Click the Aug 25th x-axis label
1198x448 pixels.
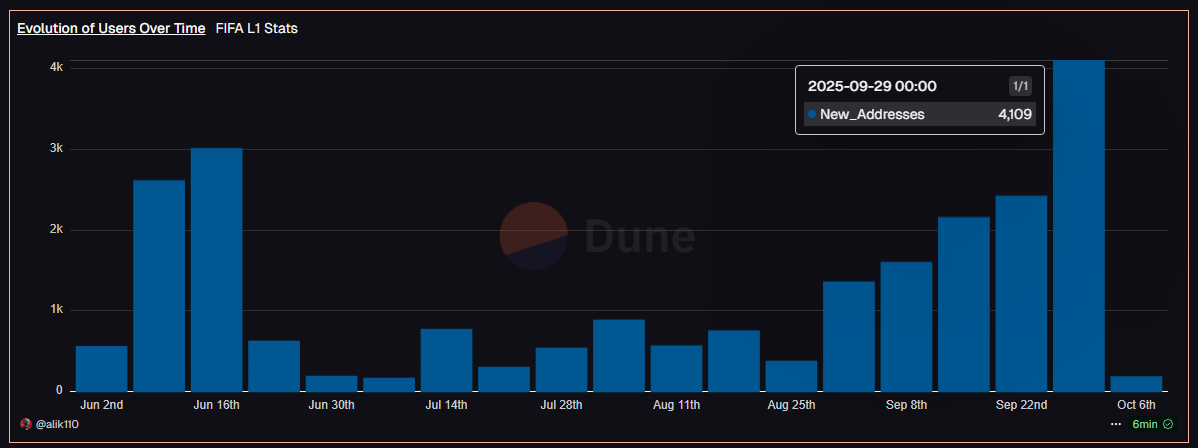(792, 404)
